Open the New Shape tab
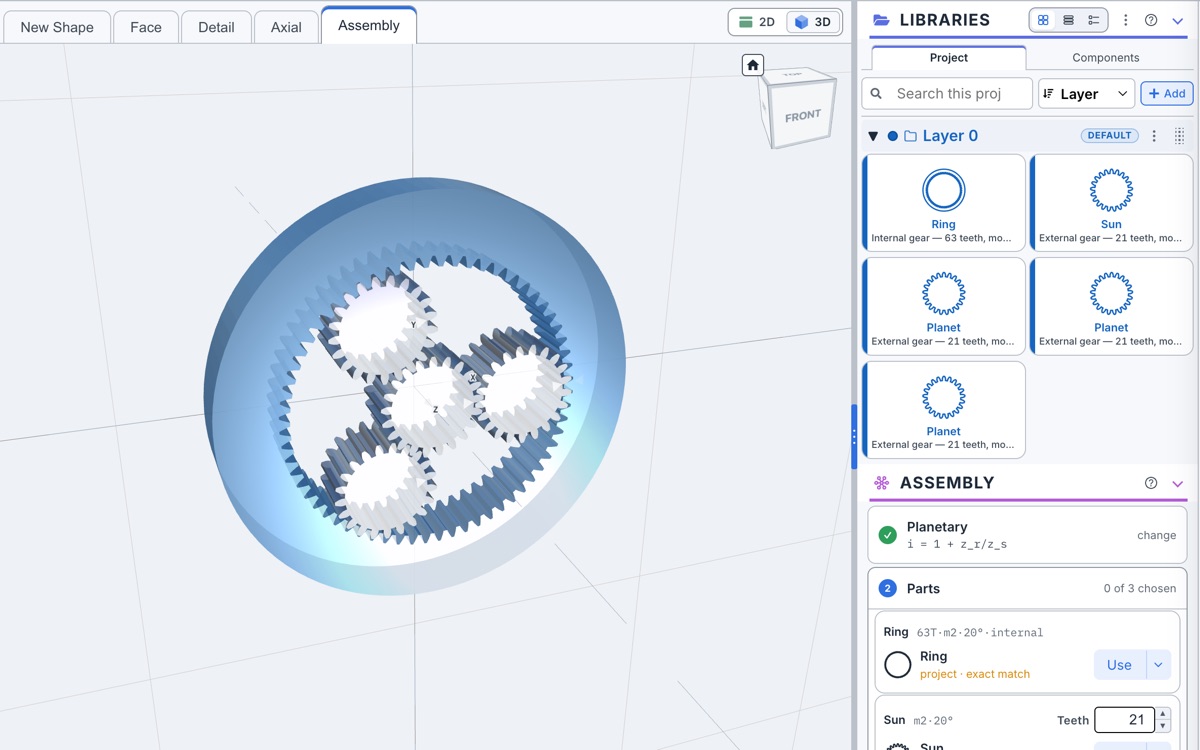1200x750 pixels. (x=57, y=27)
